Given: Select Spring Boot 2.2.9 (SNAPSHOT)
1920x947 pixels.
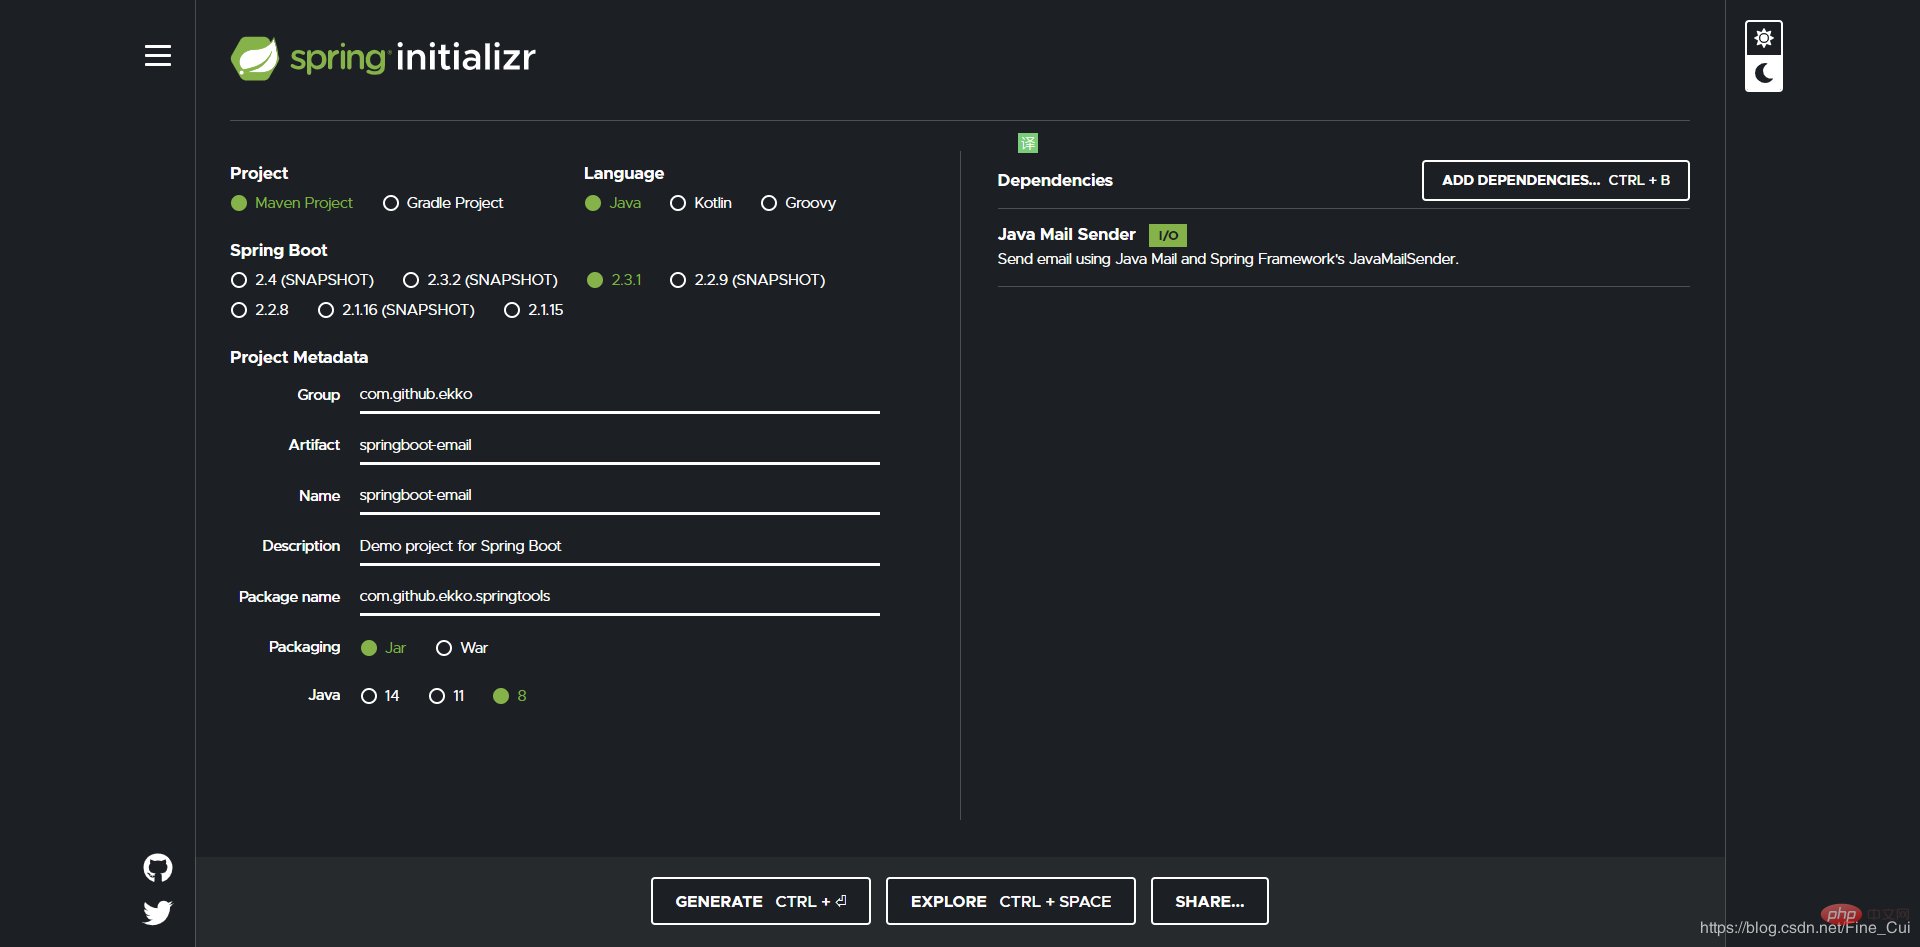Looking at the screenshot, I should tap(748, 280).
